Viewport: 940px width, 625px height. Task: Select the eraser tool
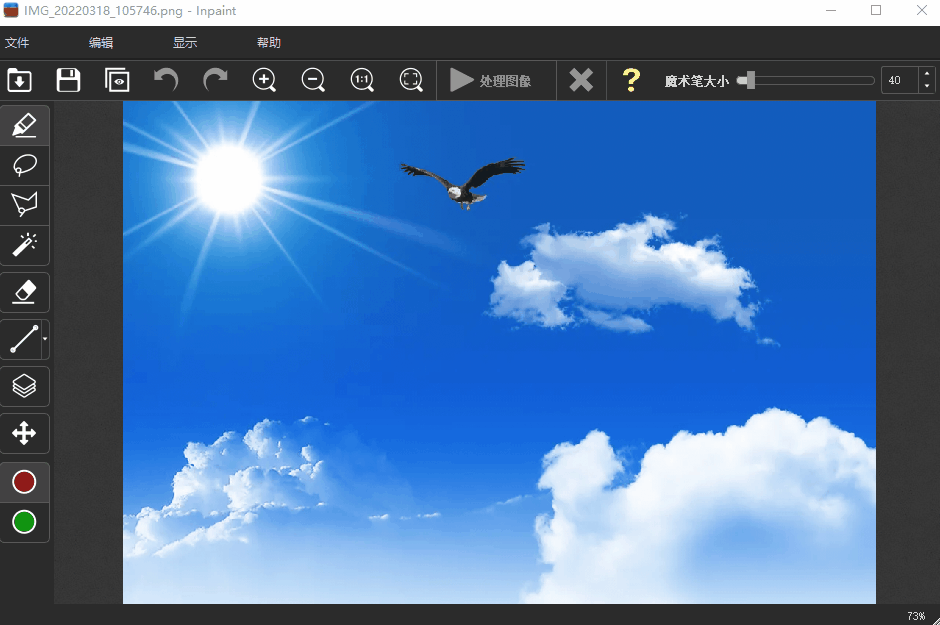coord(25,292)
